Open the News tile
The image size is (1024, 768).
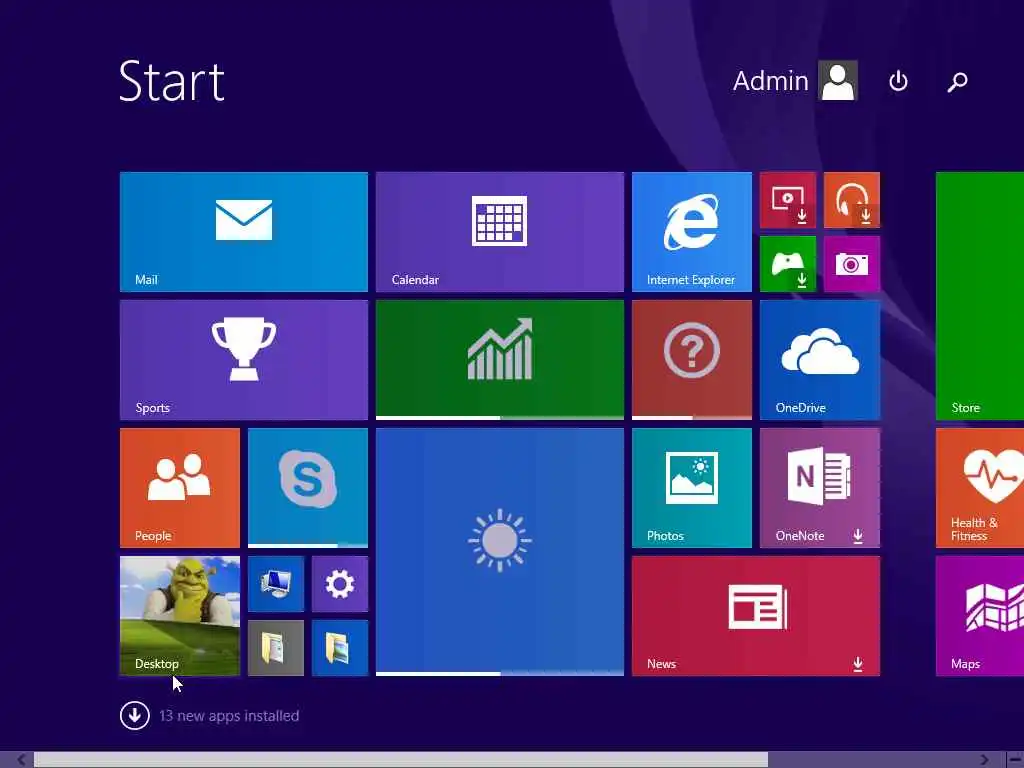[756, 616]
